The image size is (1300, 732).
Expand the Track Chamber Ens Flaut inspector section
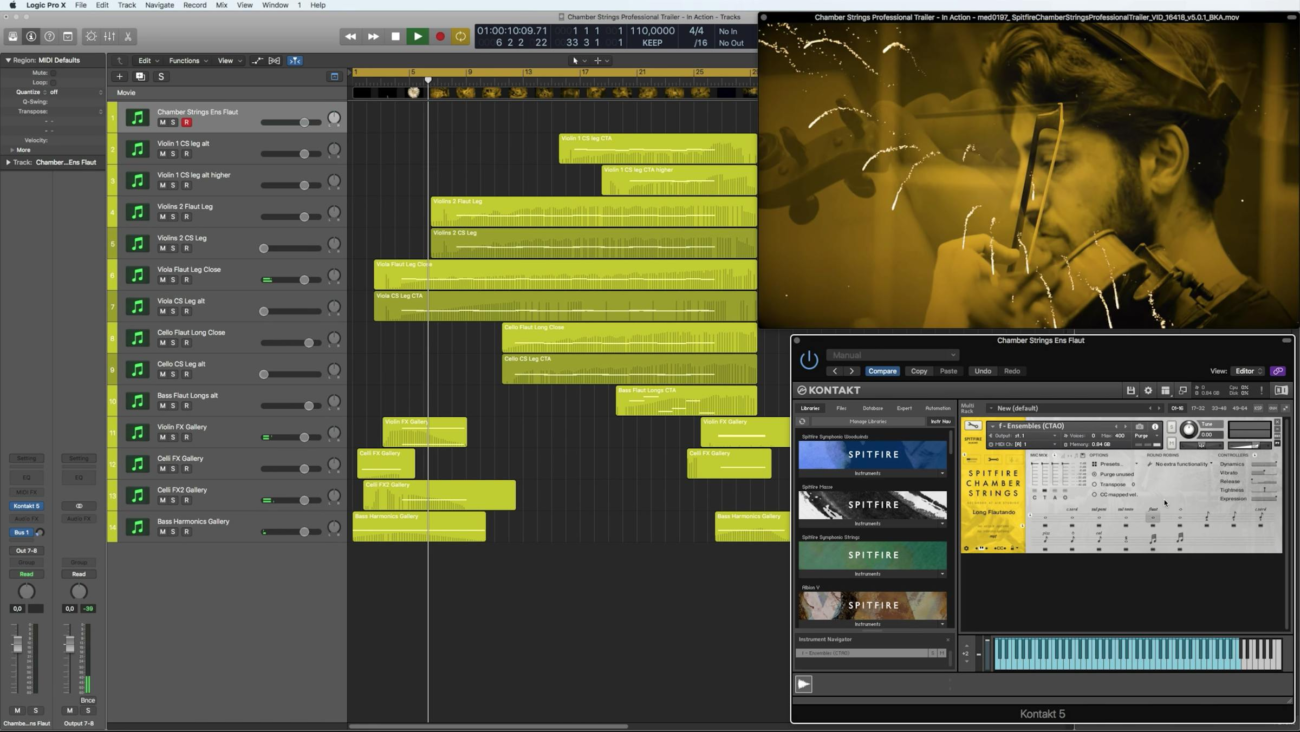9,162
